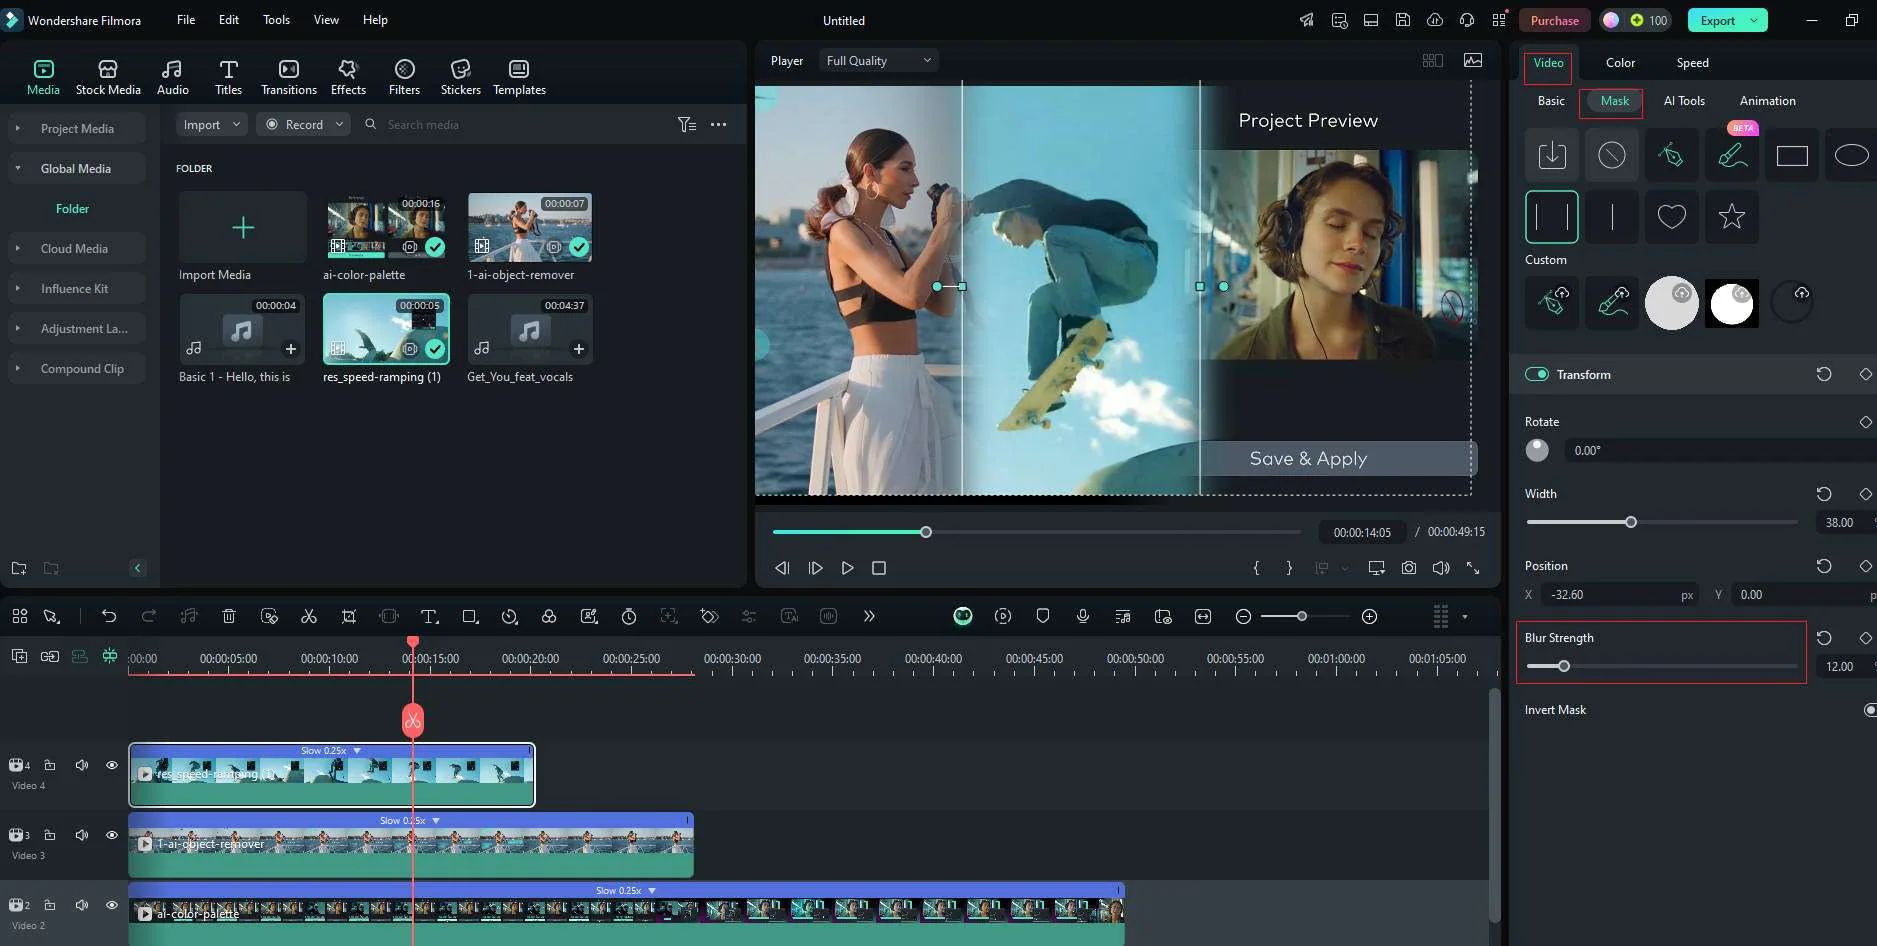Click the player progress bar handle
This screenshot has width=1877, height=946.
tap(926, 532)
